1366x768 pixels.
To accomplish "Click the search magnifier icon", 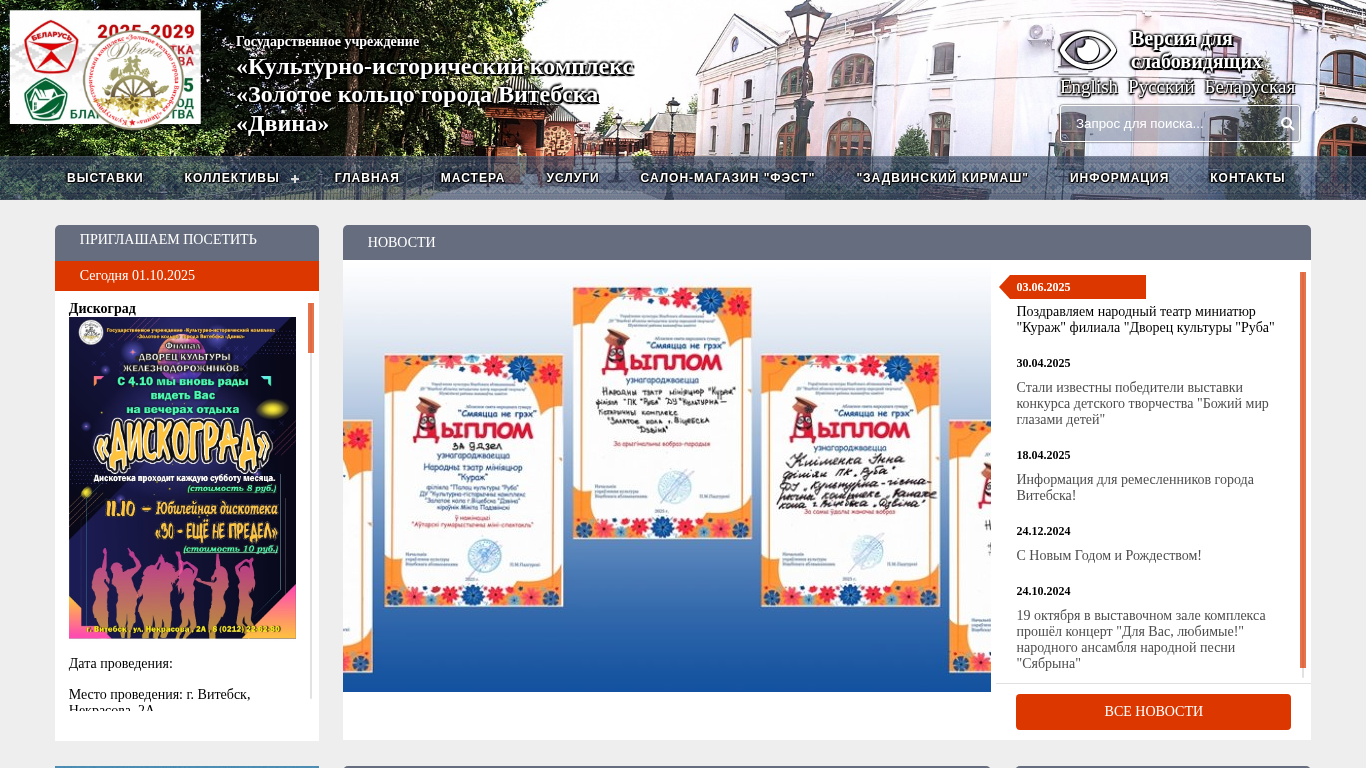I will [x=1287, y=124].
